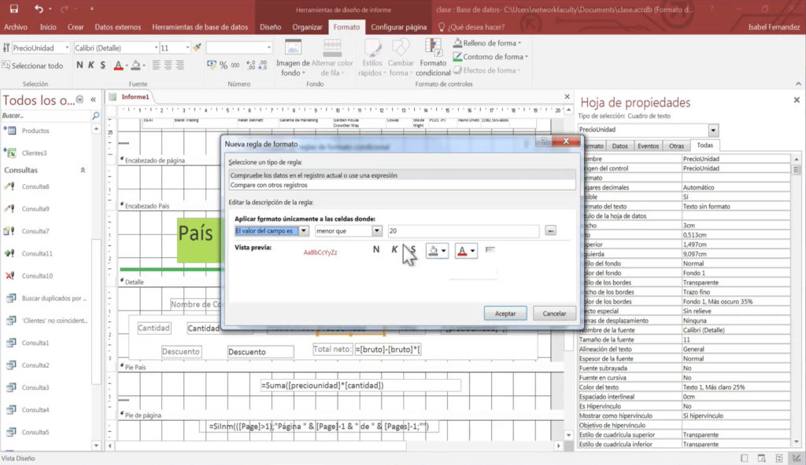
Task: Open the PrecioUnidad object selector in ribbon
Action: point(67,47)
